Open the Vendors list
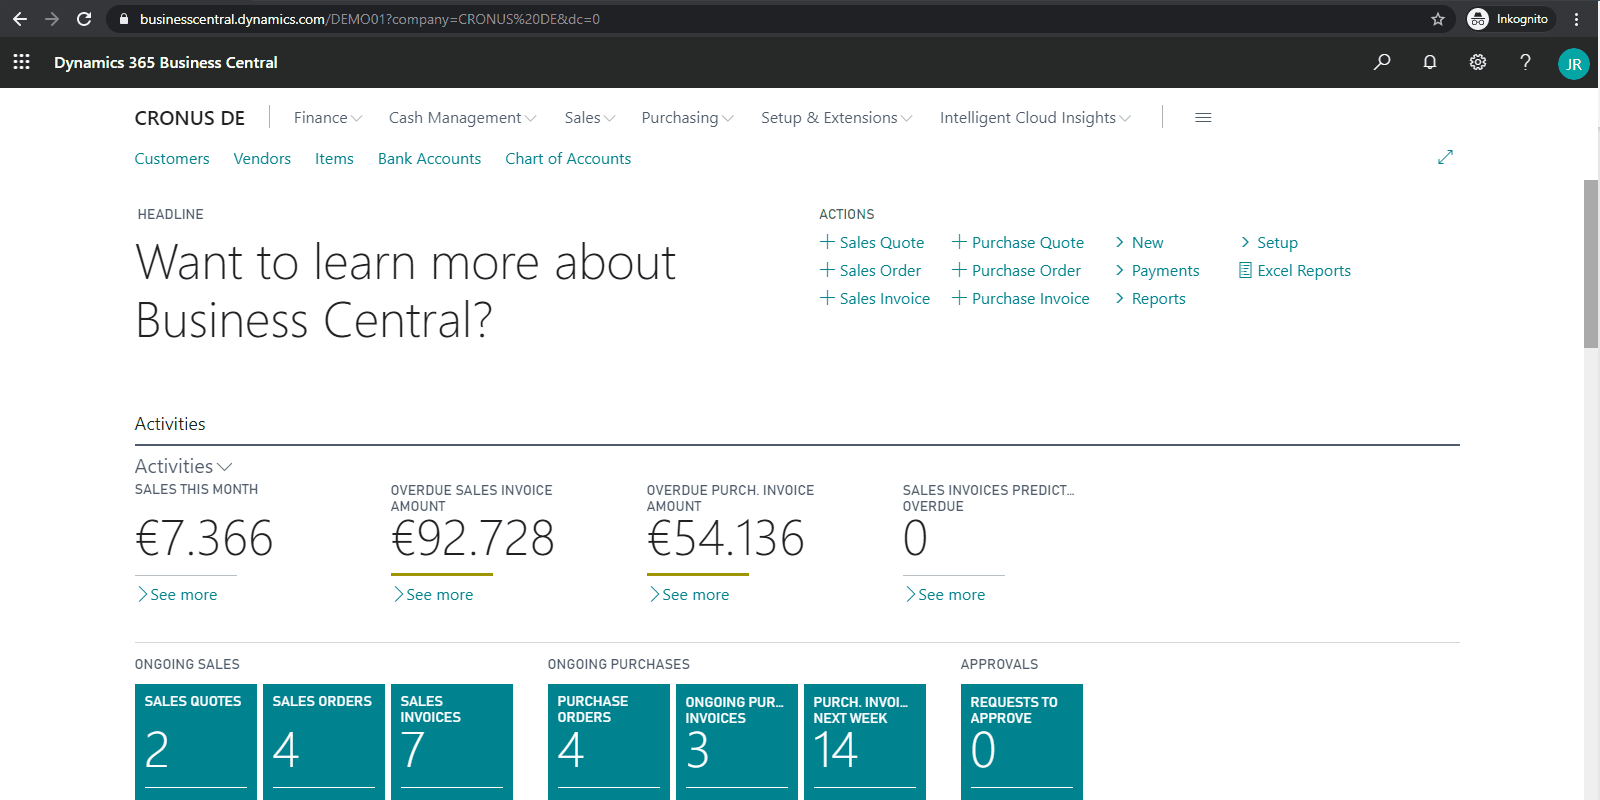1600x800 pixels. (262, 158)
